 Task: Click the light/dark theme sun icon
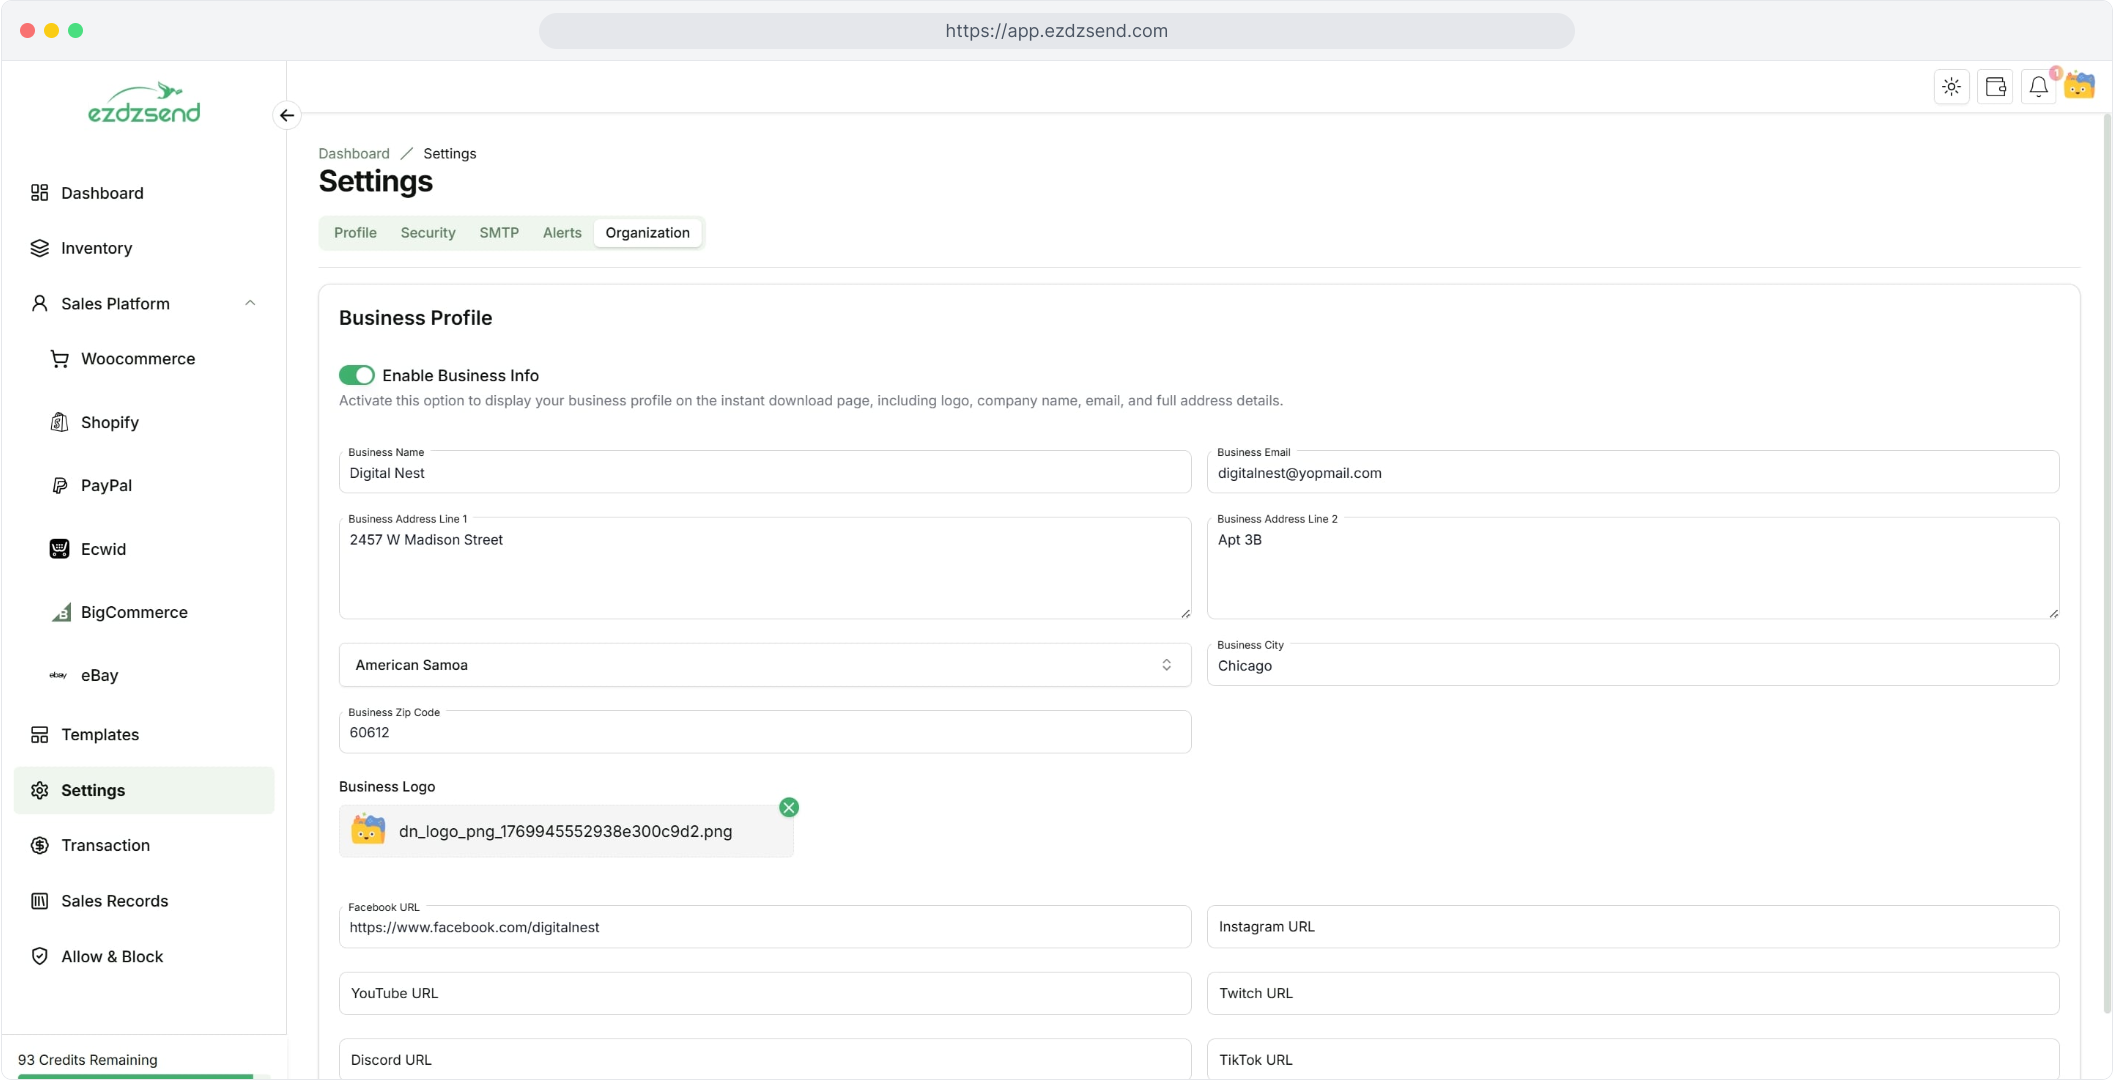(x=1951, y=87)
